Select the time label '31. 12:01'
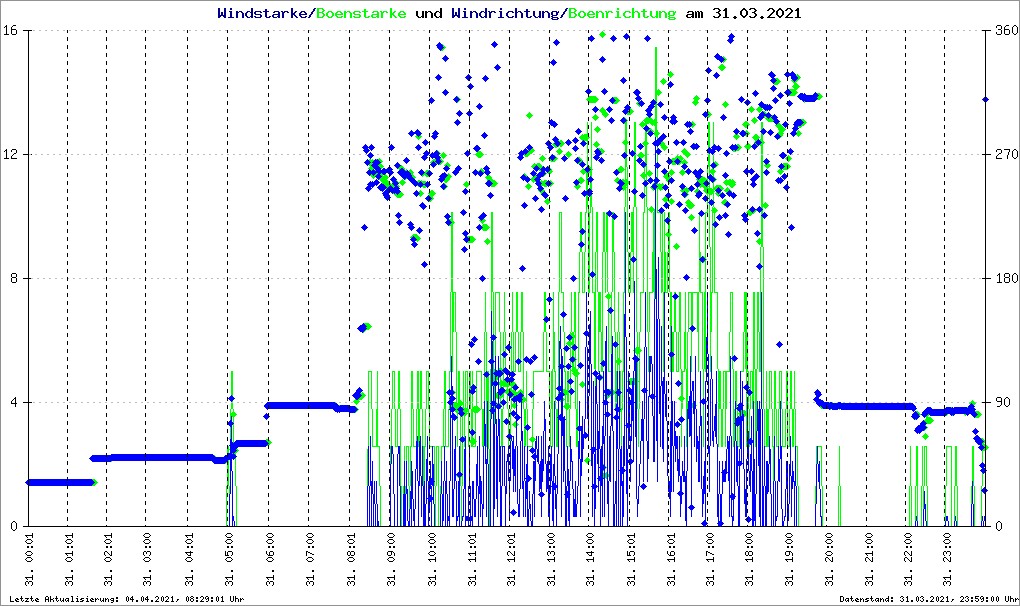The height and width of the screenshot is (606, 1020). [511, 559]
